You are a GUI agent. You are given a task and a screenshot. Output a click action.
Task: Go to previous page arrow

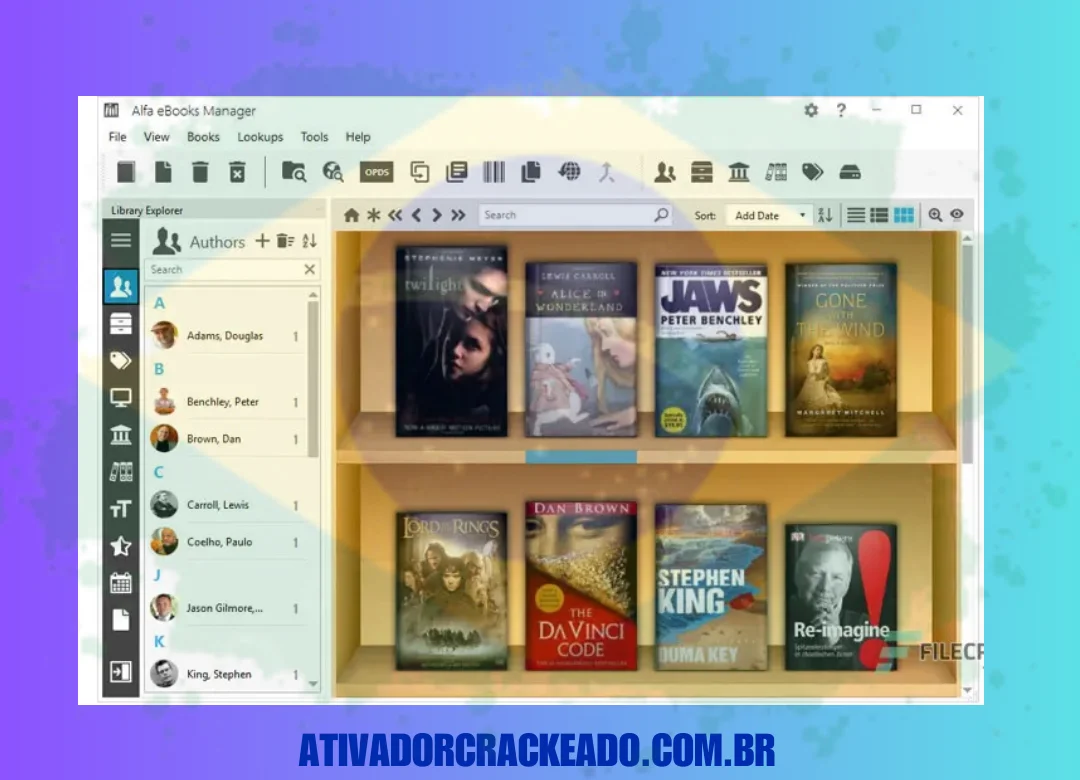416,215
